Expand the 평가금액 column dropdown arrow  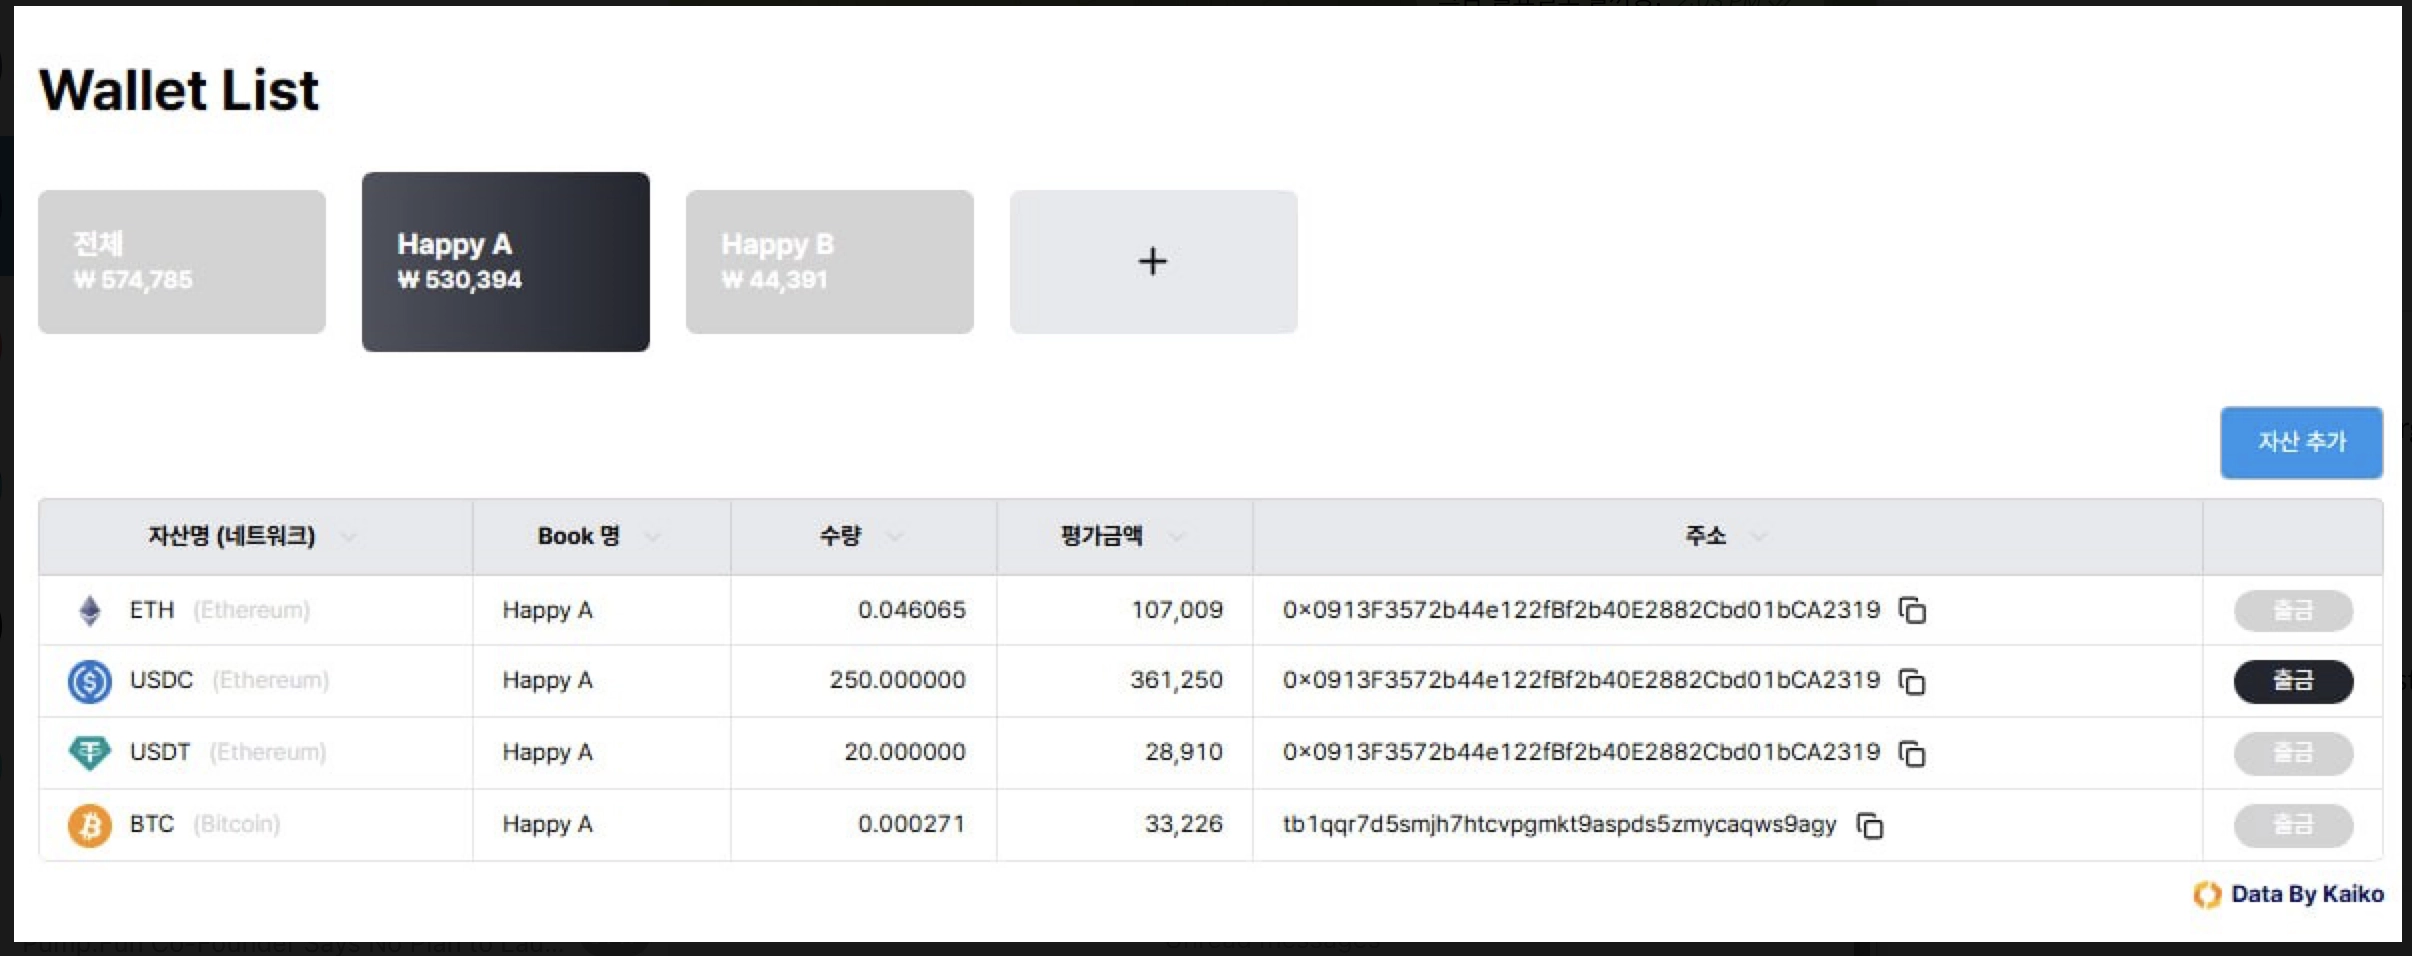(1176, 537)
